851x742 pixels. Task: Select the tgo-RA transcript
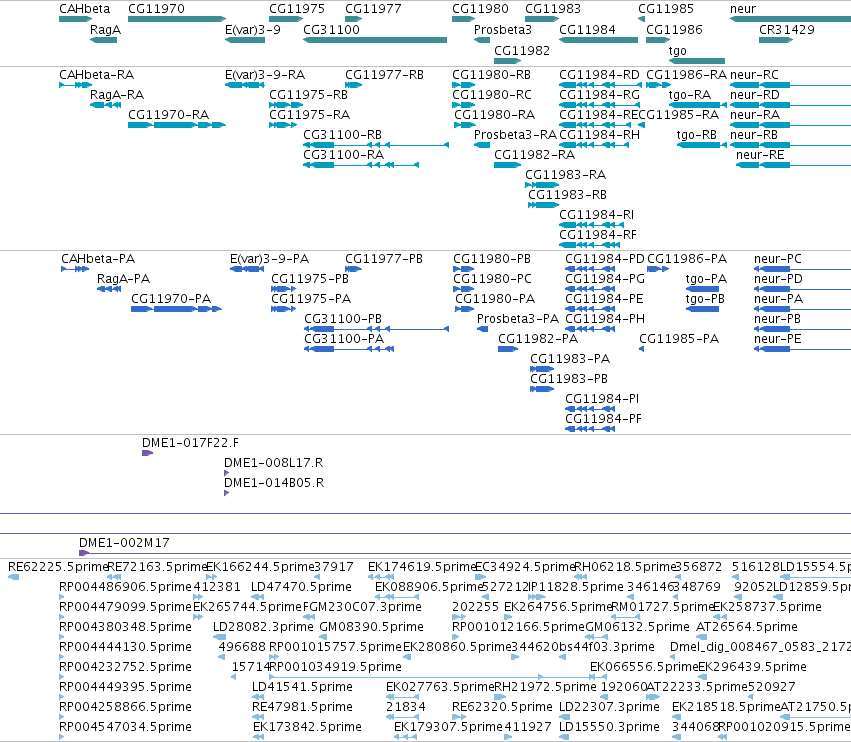coord(697,105)
